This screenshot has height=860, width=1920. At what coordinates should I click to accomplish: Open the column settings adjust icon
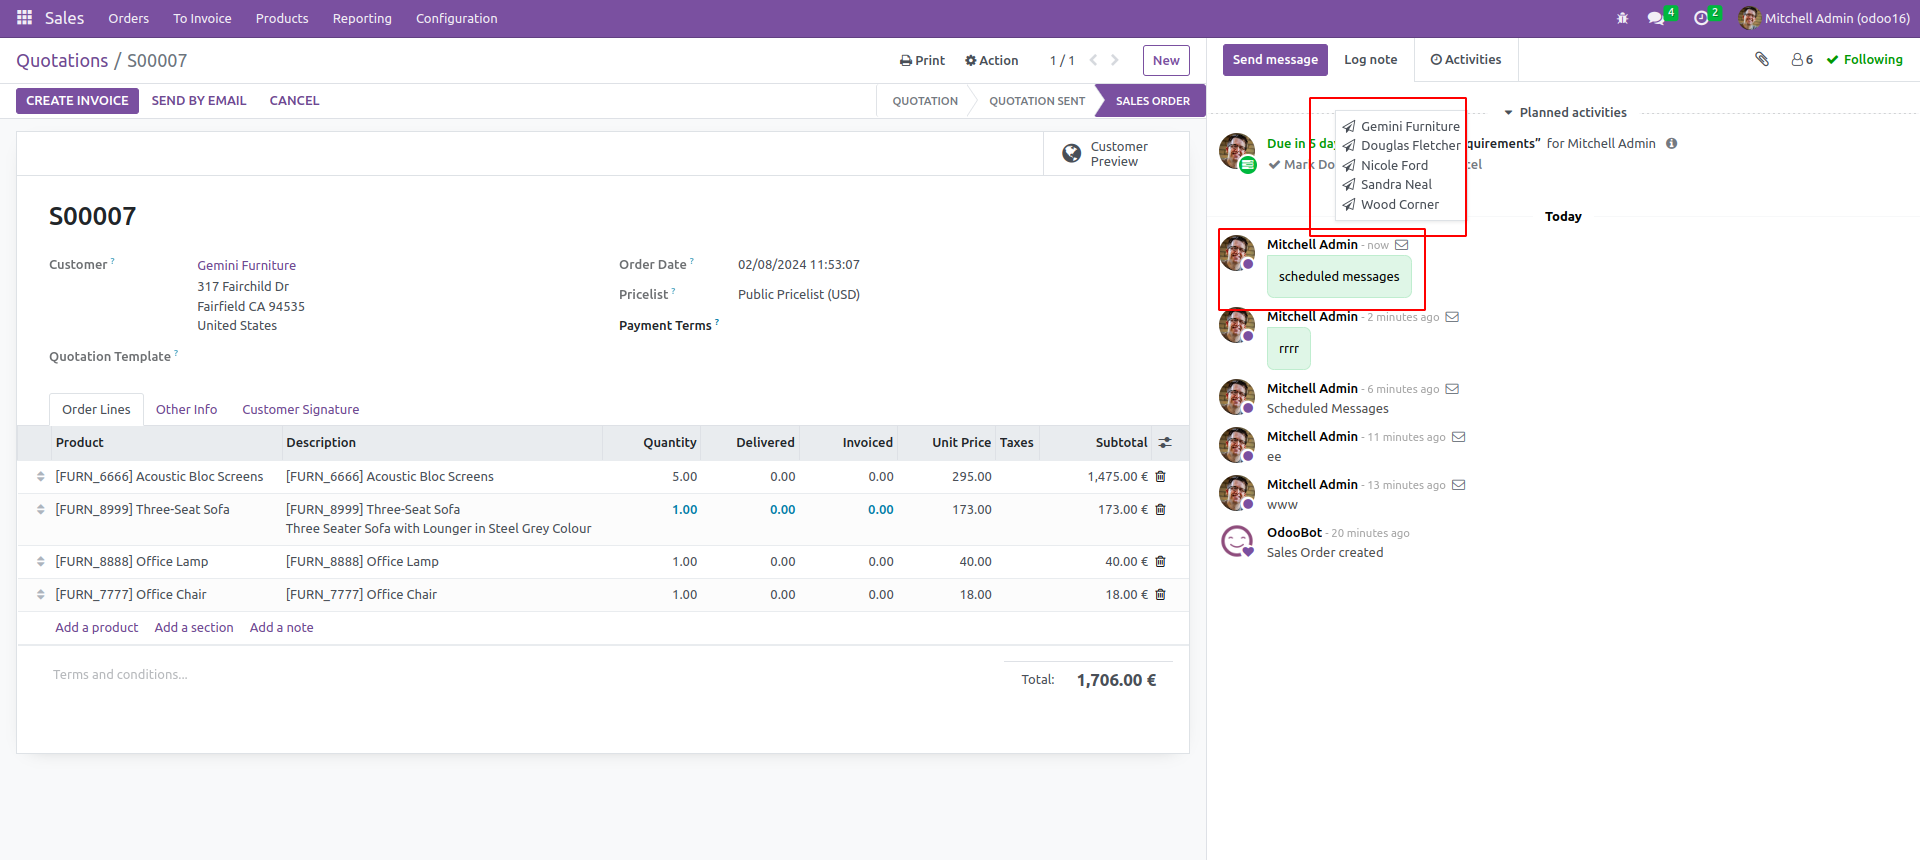(1165, 442)
